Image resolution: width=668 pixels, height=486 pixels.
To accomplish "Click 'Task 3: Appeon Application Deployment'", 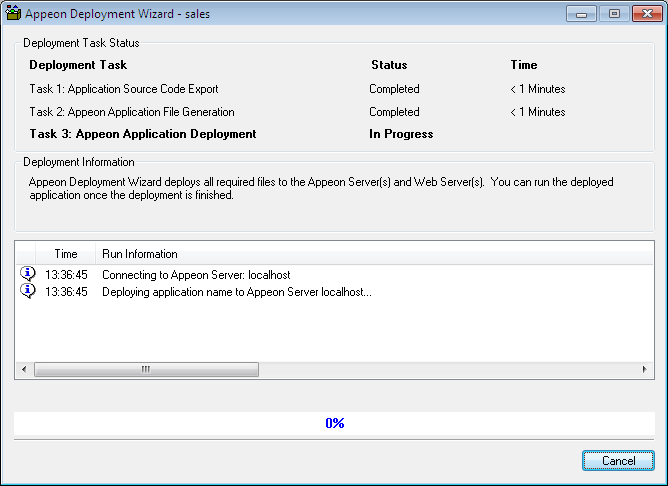I will [143, 134].
